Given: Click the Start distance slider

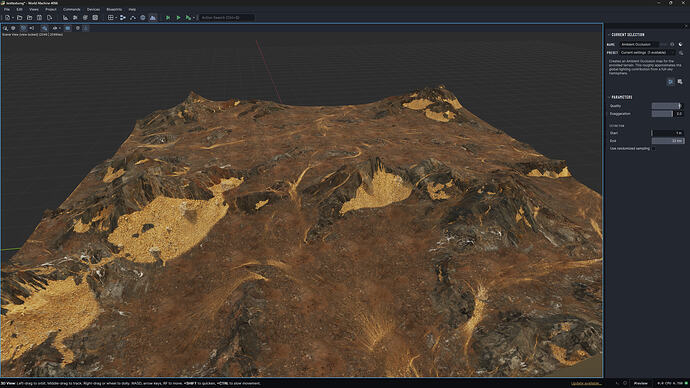Looking at the screenshot, I should click(668, 133).
